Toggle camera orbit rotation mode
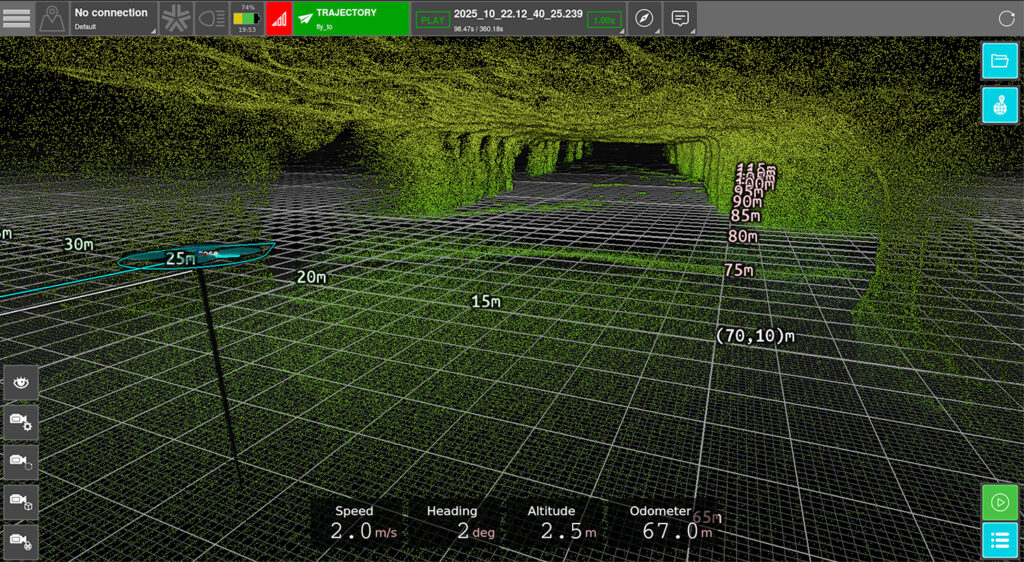 coord(21,461)
